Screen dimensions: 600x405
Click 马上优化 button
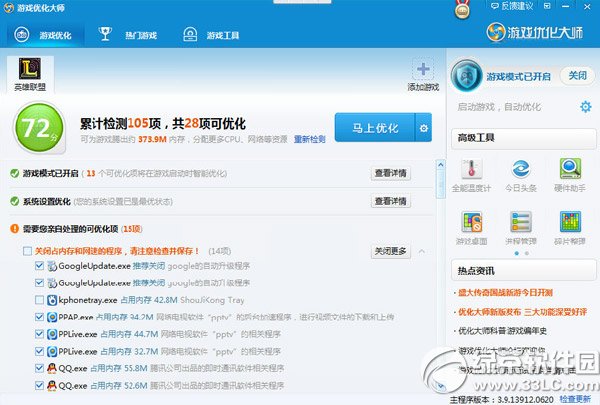375,128
